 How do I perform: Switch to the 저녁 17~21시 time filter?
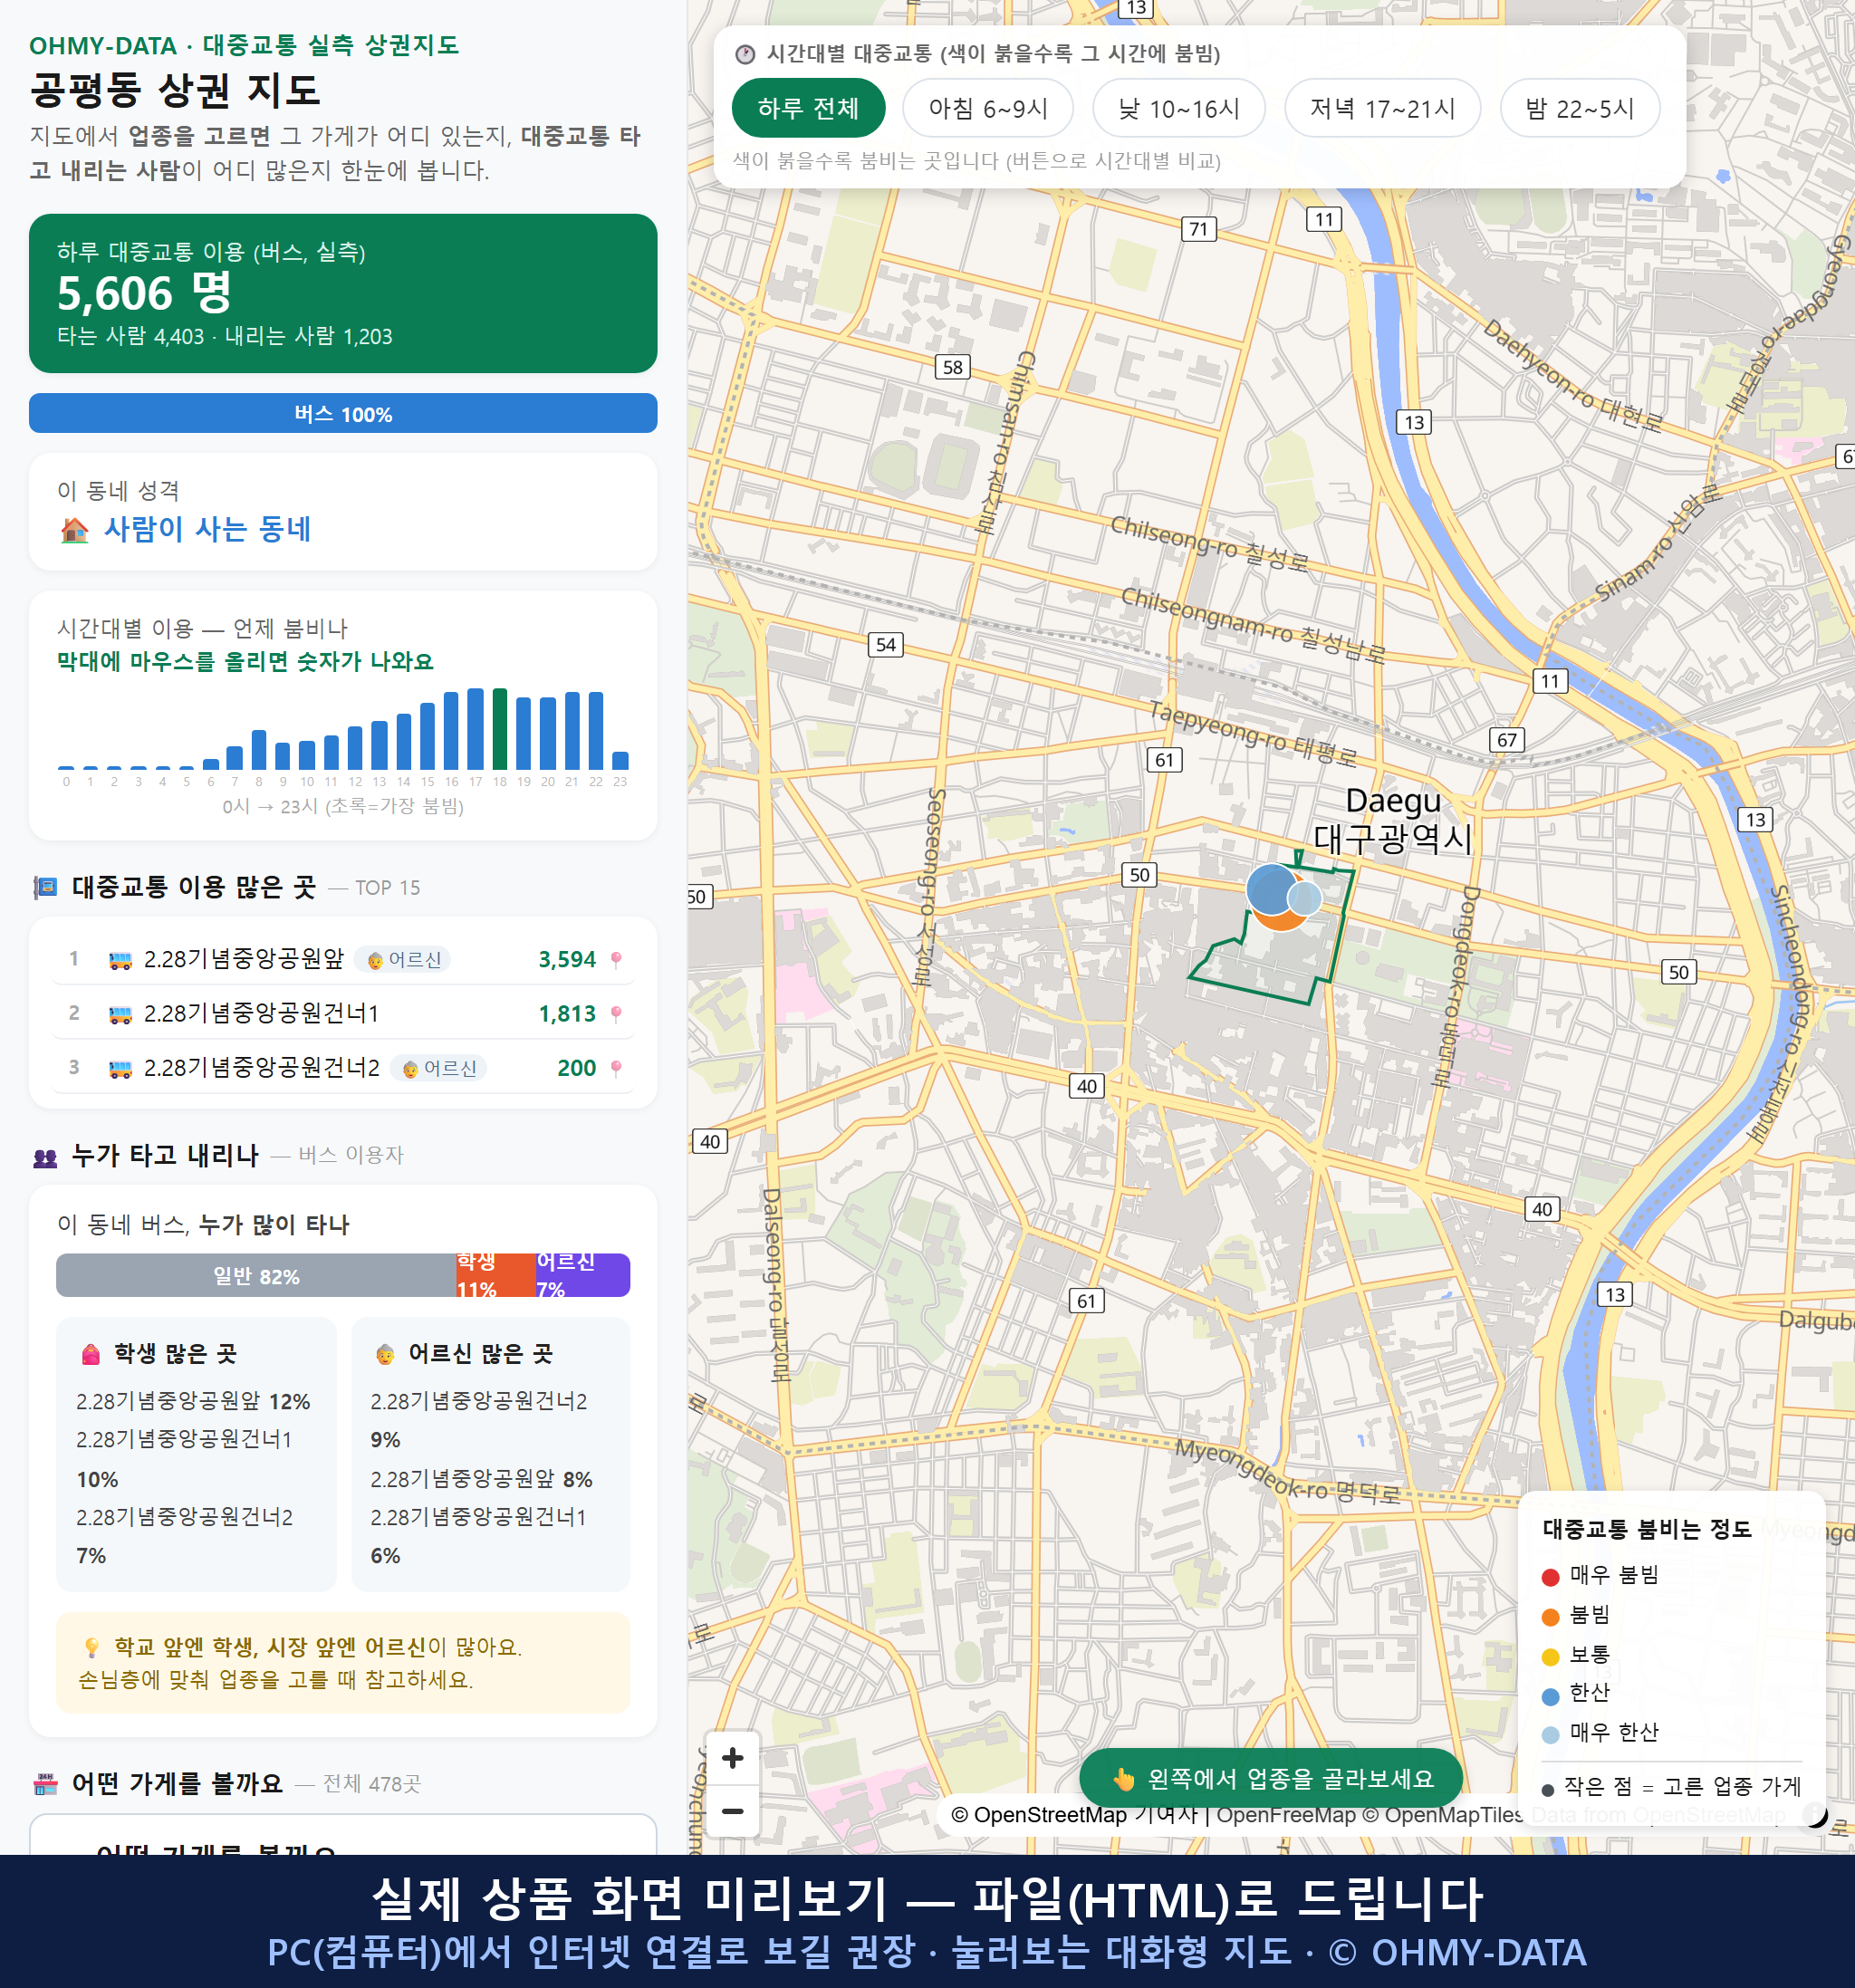pyautogui.click(x=1382, y=108)
